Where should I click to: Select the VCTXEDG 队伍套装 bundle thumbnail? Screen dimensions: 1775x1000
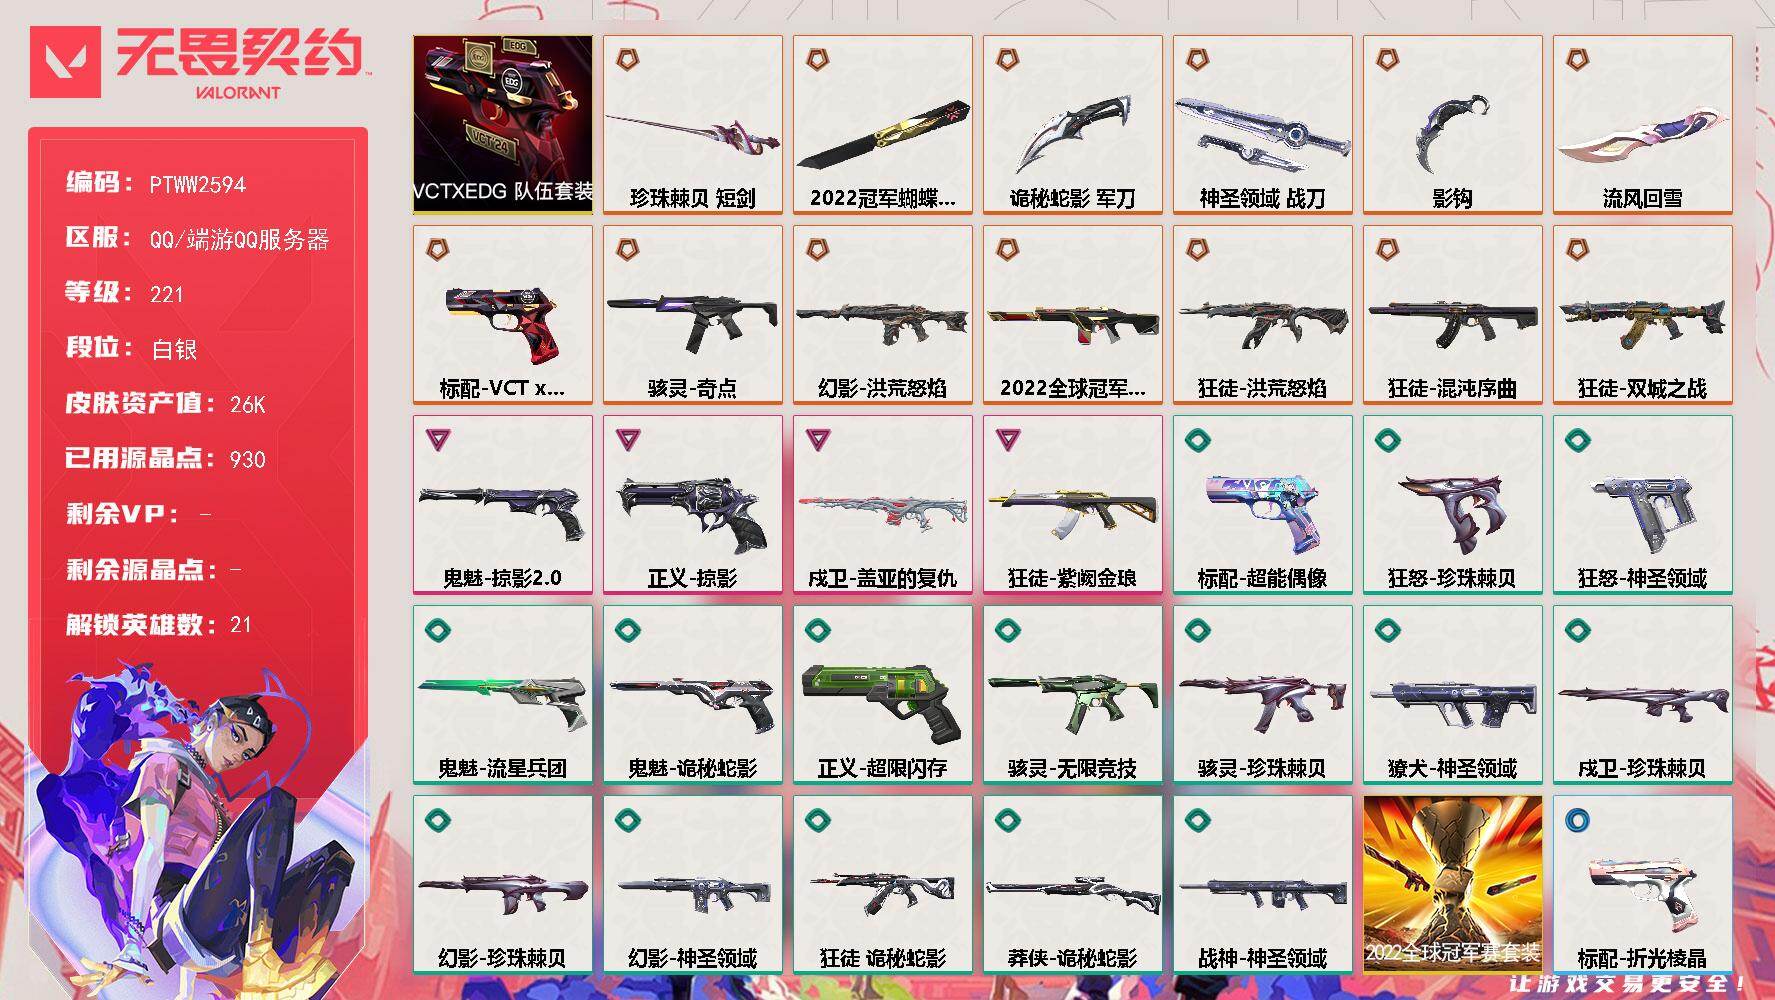tap(503, 125)
